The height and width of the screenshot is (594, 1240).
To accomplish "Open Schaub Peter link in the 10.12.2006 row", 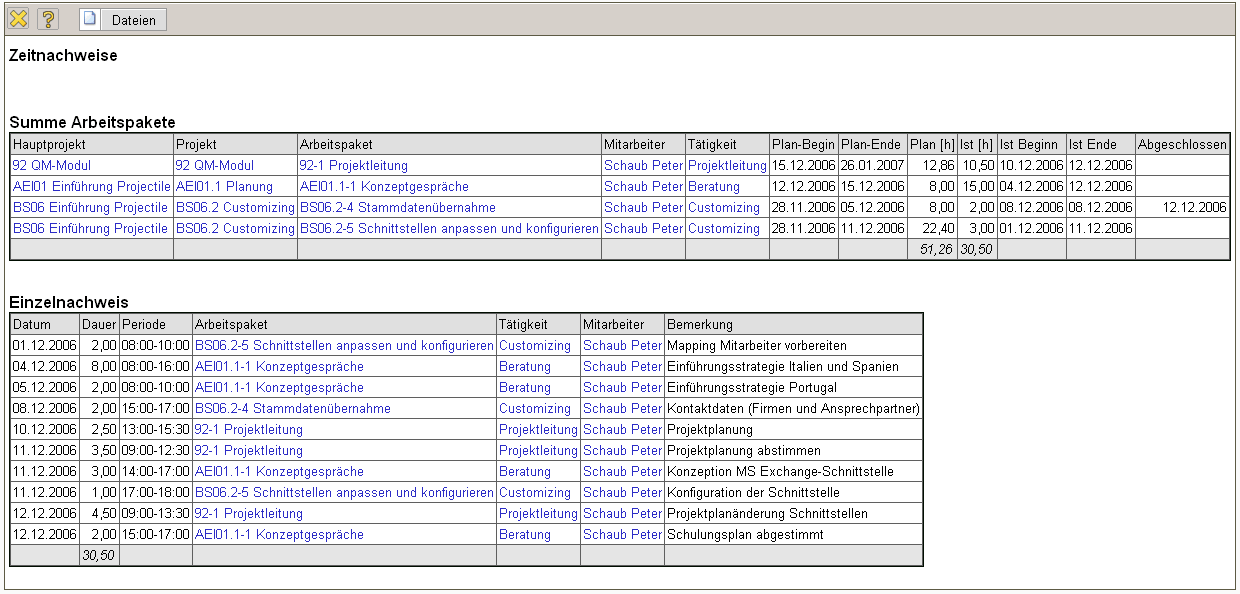I will pyautogui.click(x=622, y=430).
